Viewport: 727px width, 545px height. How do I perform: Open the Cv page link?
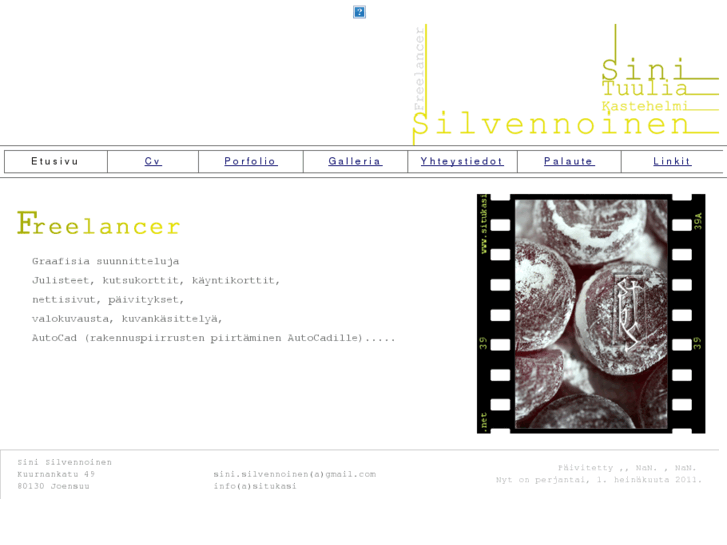(153, 161)
